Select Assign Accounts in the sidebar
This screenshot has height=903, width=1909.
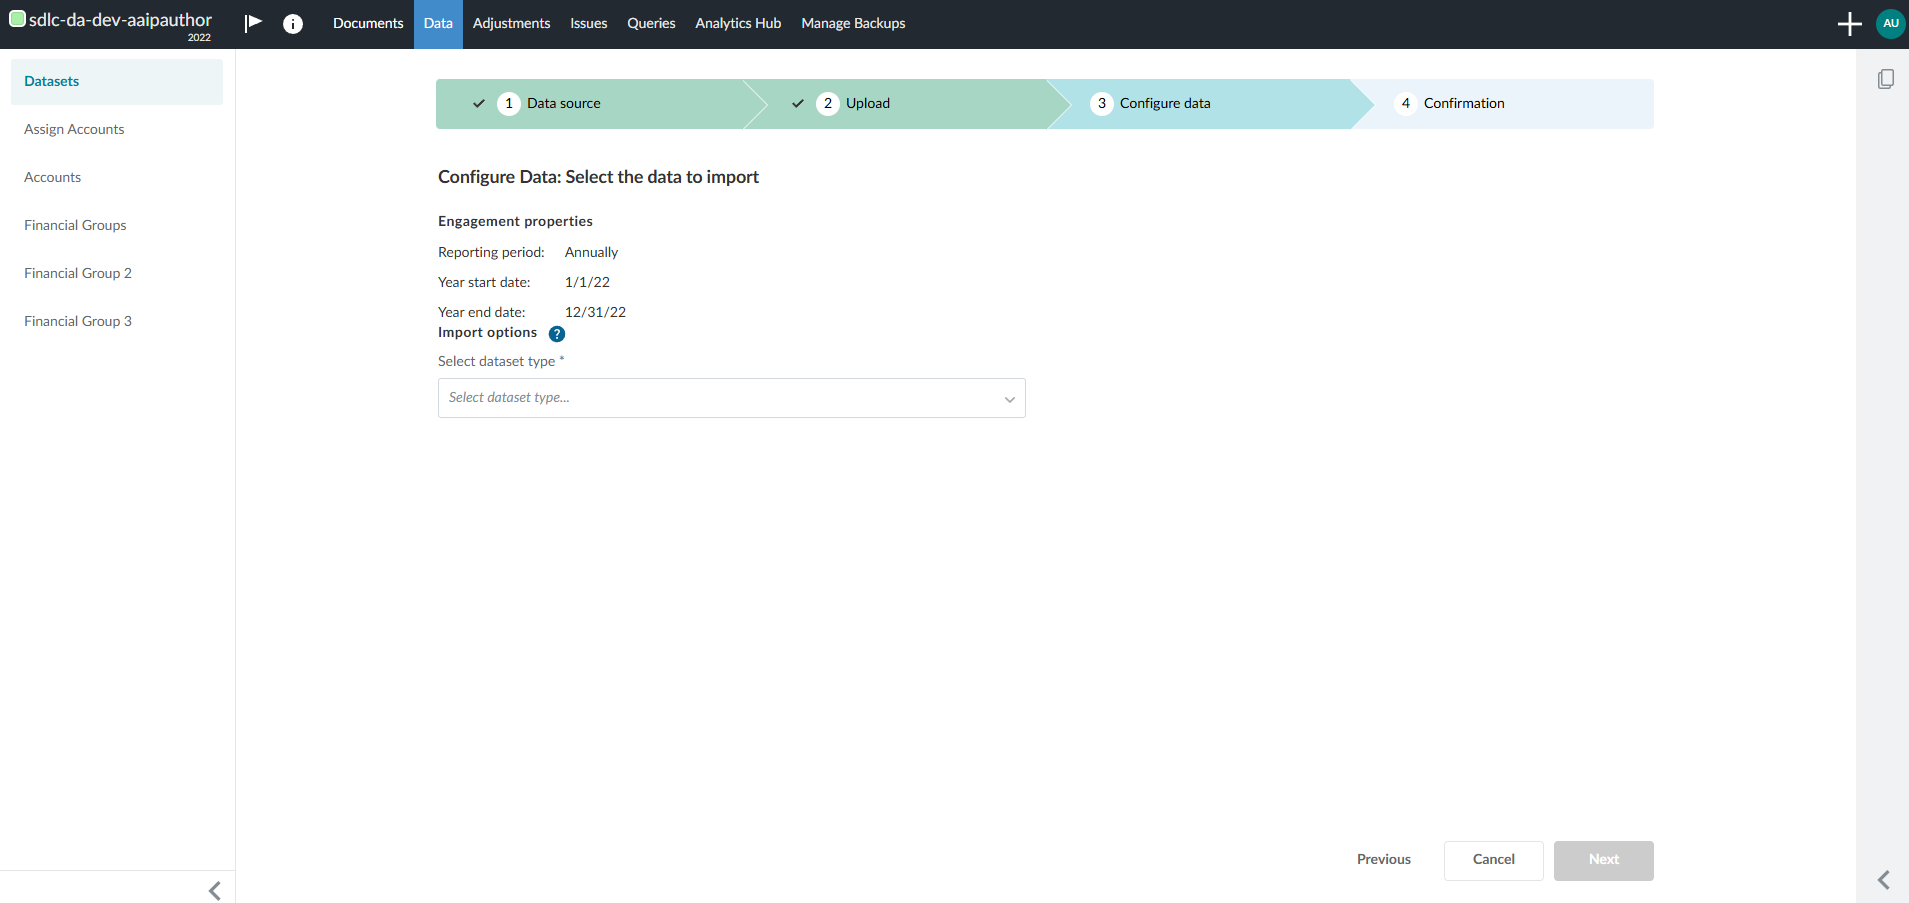pos(74,129)
